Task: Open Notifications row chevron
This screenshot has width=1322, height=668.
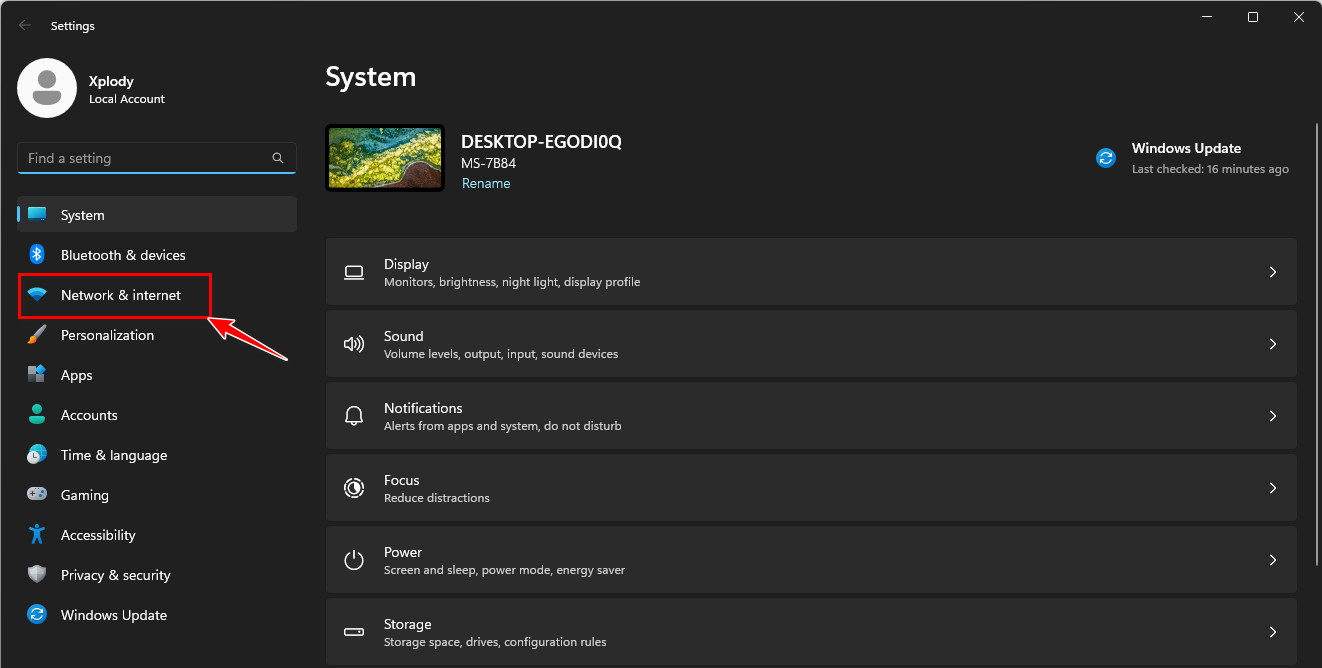Action: click(x=1273, y=416)
